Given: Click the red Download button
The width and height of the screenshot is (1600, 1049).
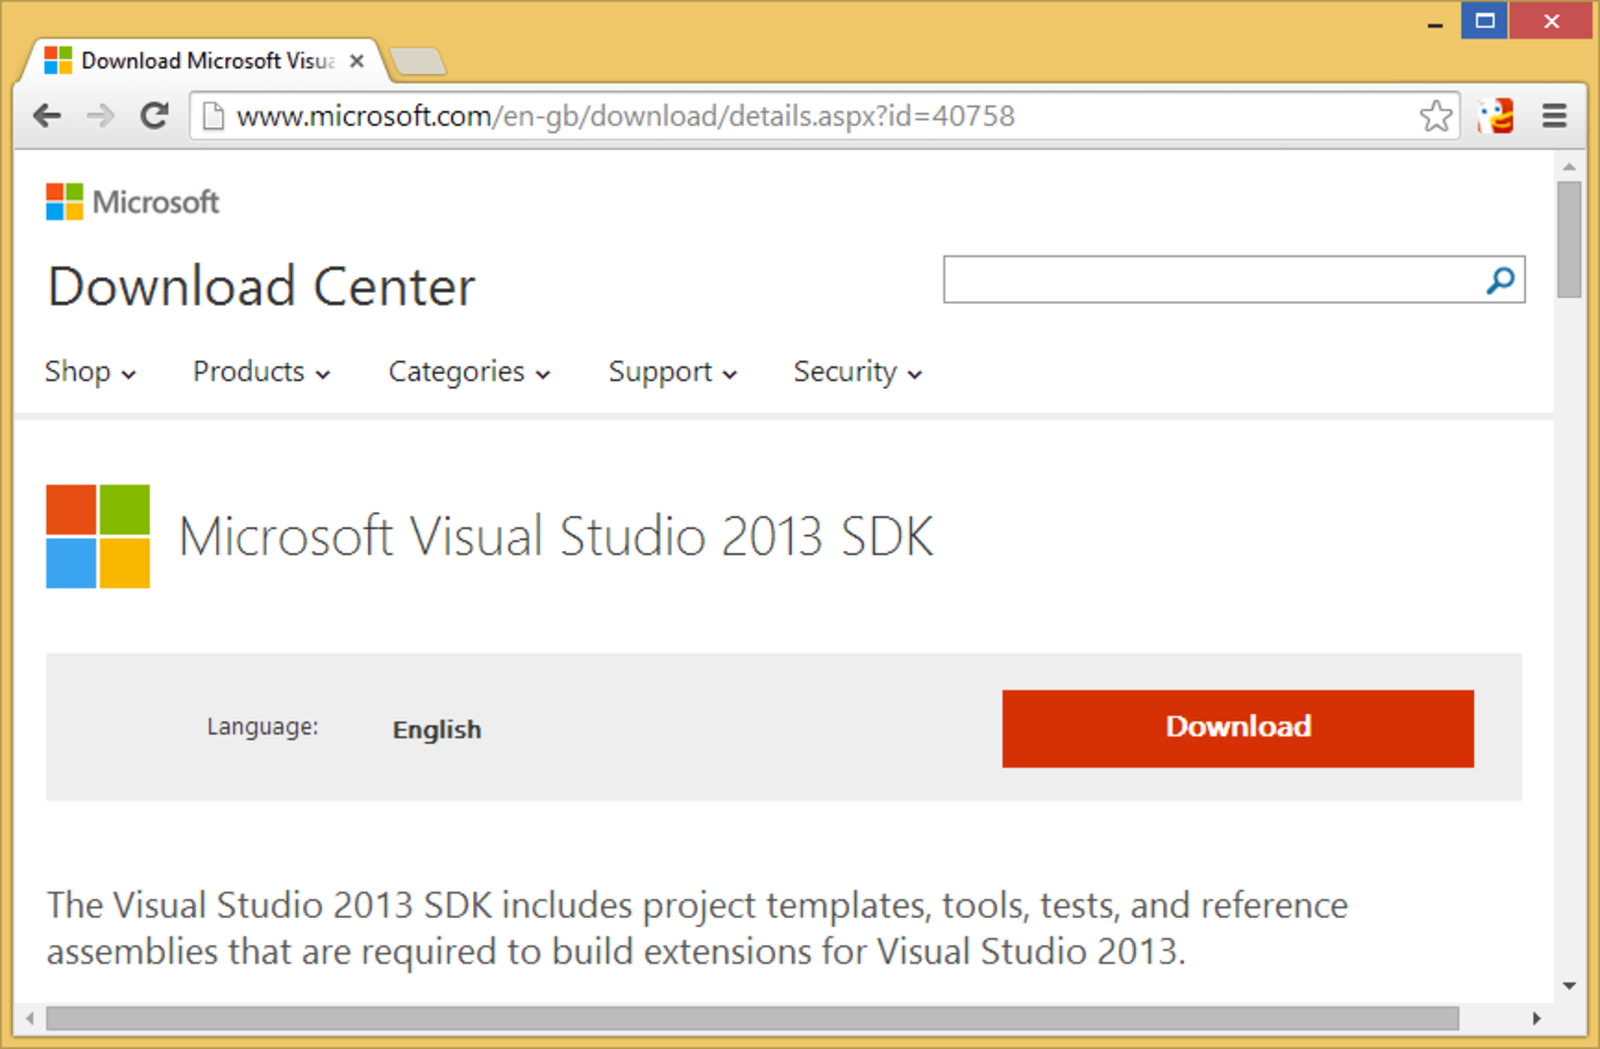Looking at the screenshot, I should tap(1238, 728).
